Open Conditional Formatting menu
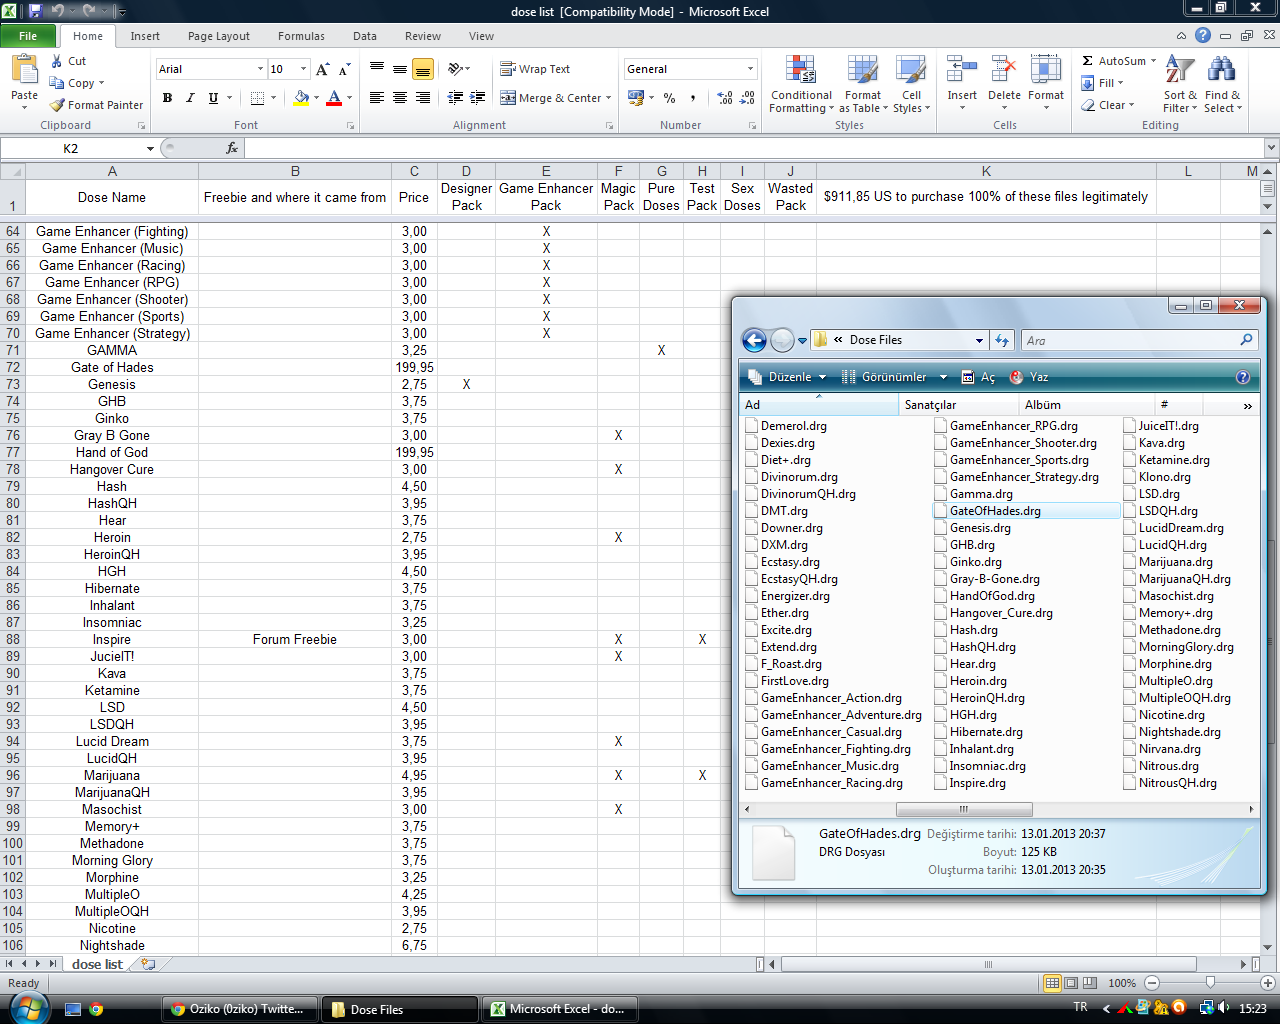 pyautogui.click(x=800, y=85)
